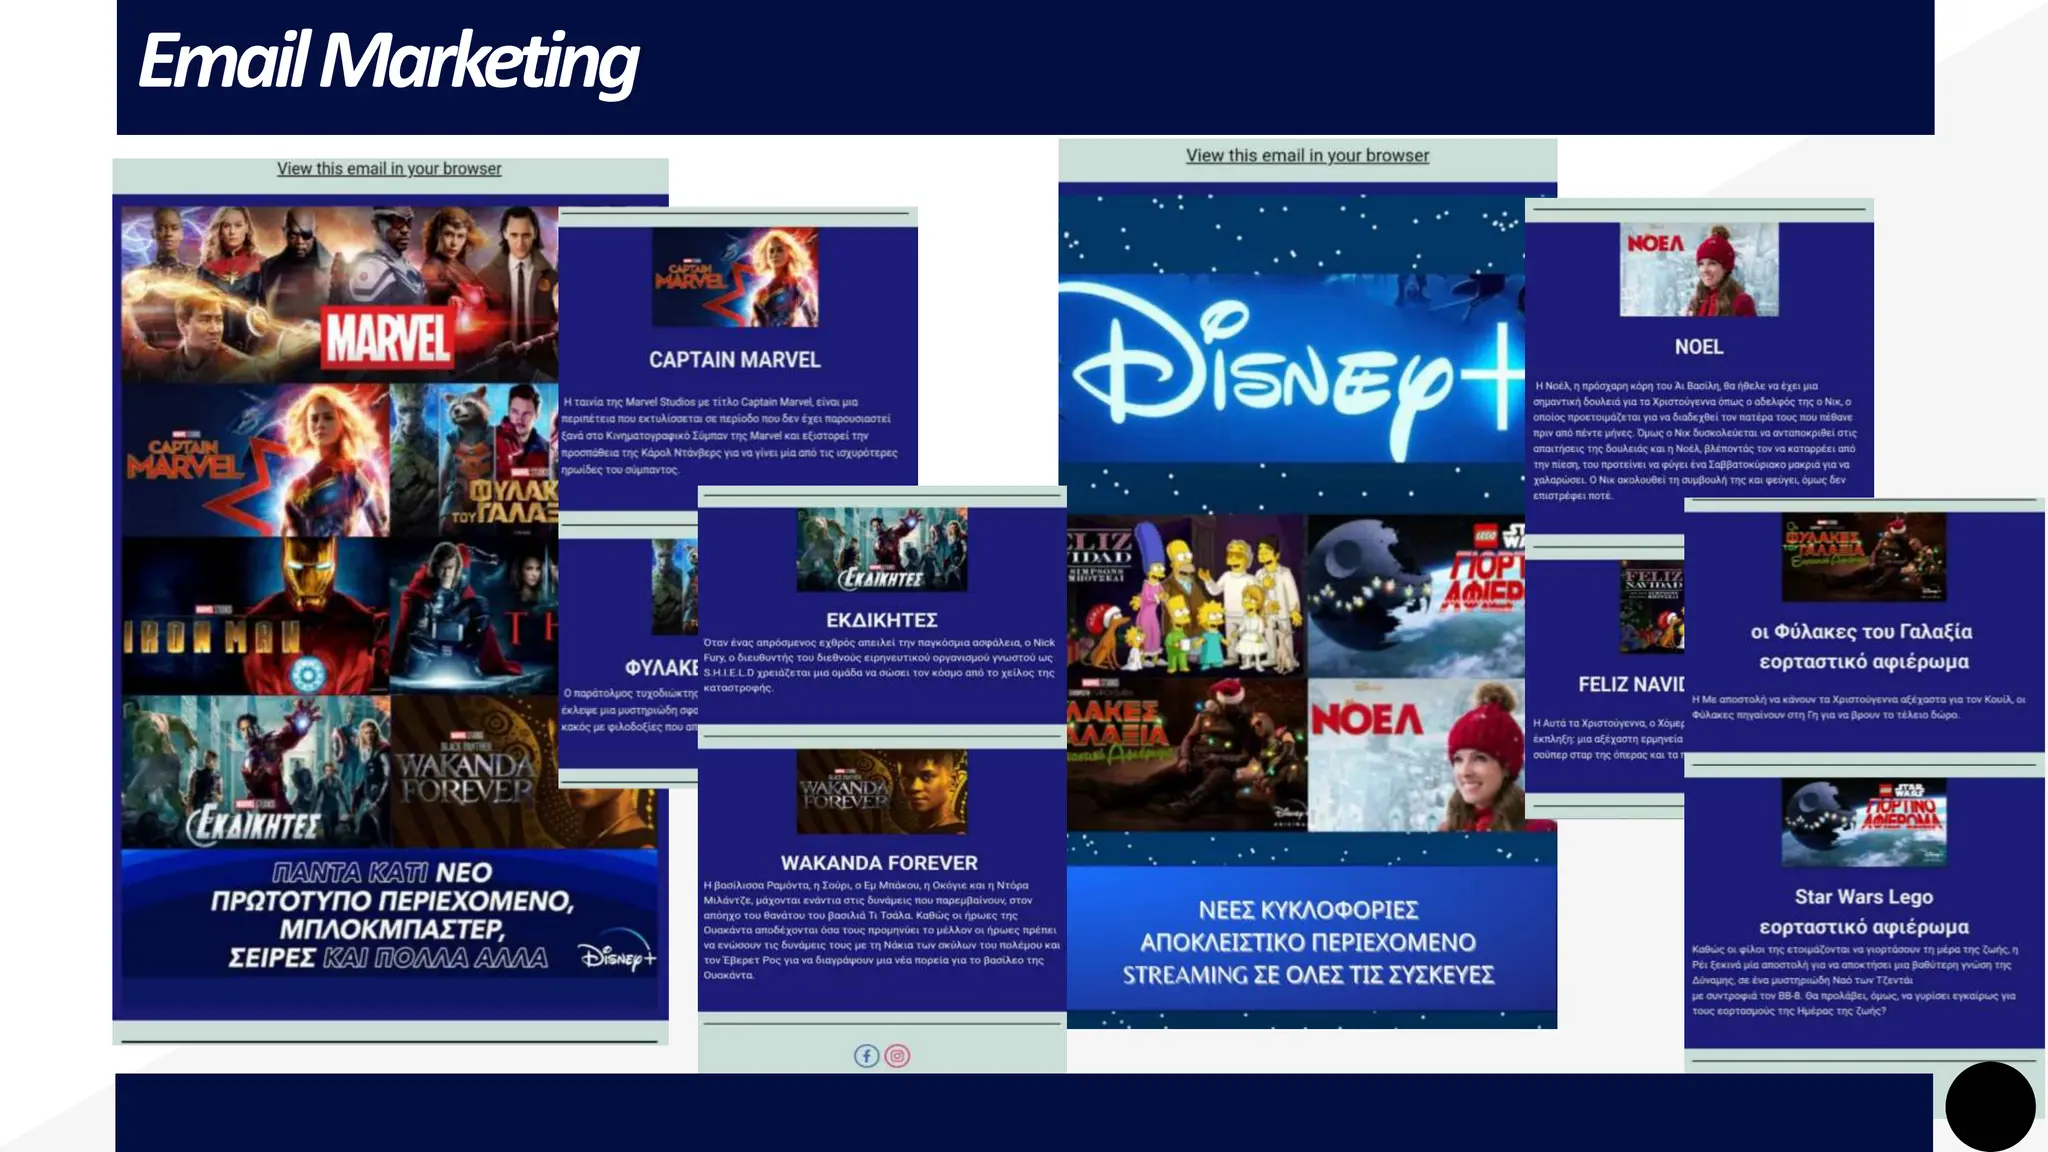The height and width of the screenshot is (1152, 2048).
Task: Click the Wakanda Forever thumbnail in the lower card
Action: point(882,792)
